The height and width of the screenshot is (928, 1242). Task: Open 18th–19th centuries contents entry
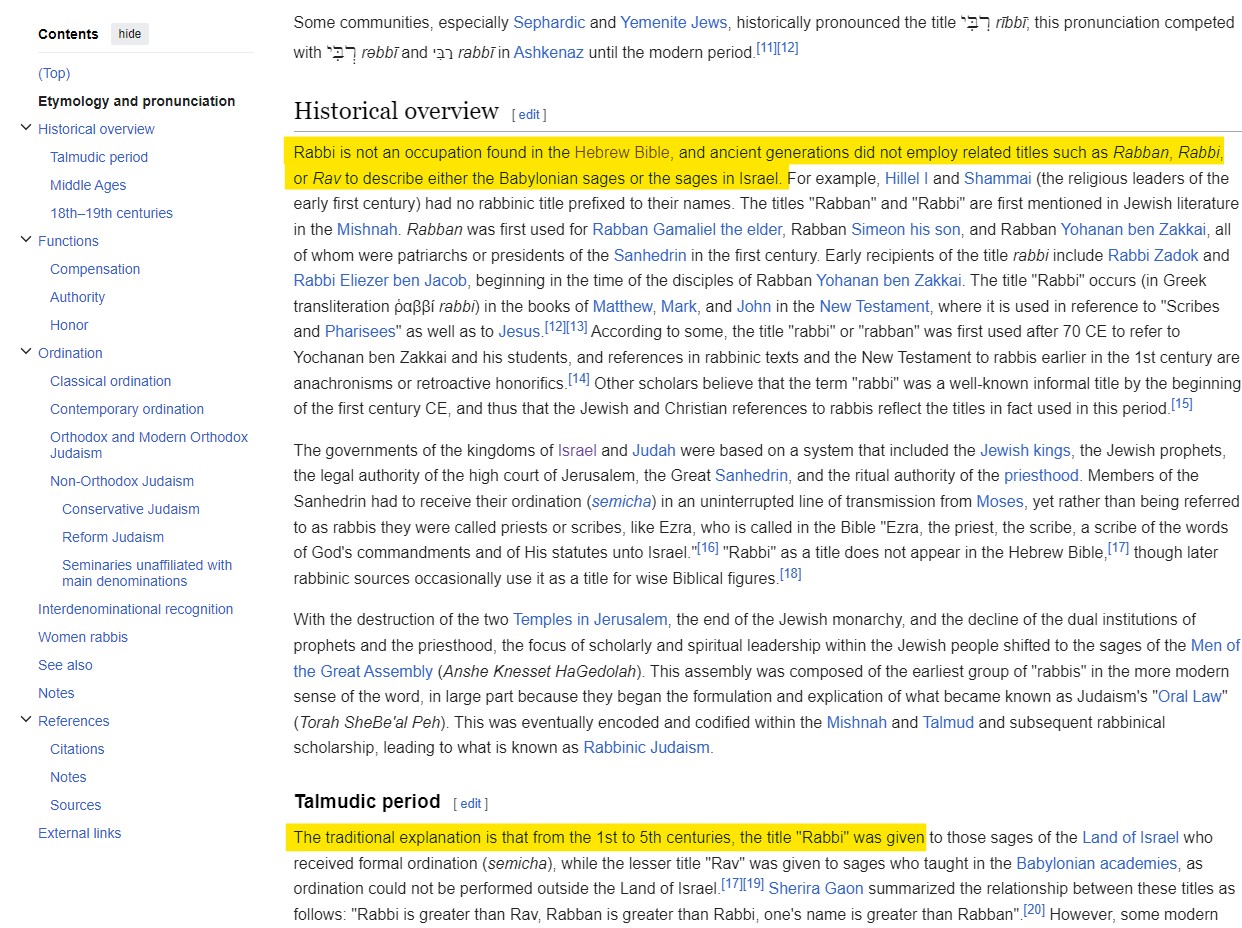[111, 213]
